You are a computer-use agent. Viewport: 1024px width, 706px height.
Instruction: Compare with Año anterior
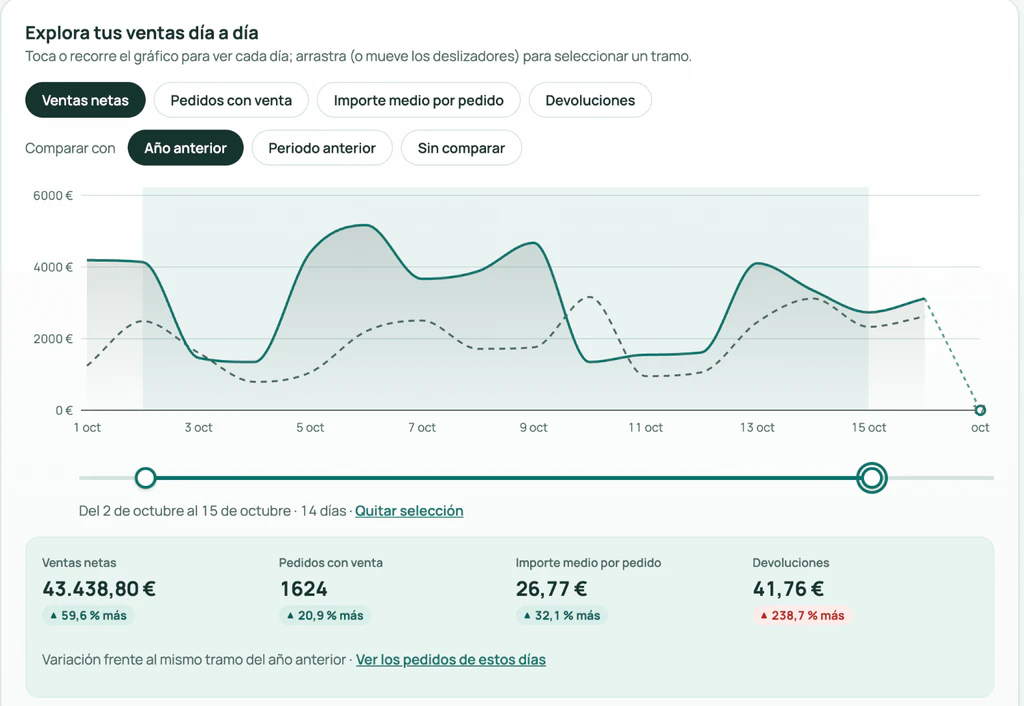click(185, 148)
